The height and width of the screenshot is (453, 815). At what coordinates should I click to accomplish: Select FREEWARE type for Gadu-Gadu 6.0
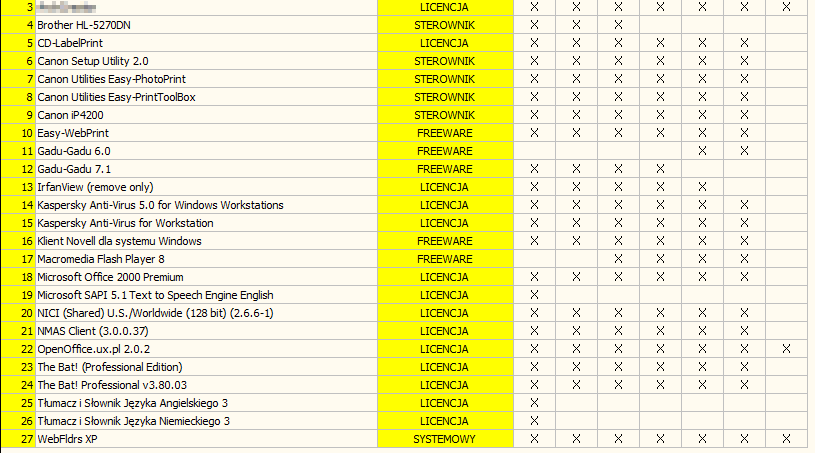(445, 151)
